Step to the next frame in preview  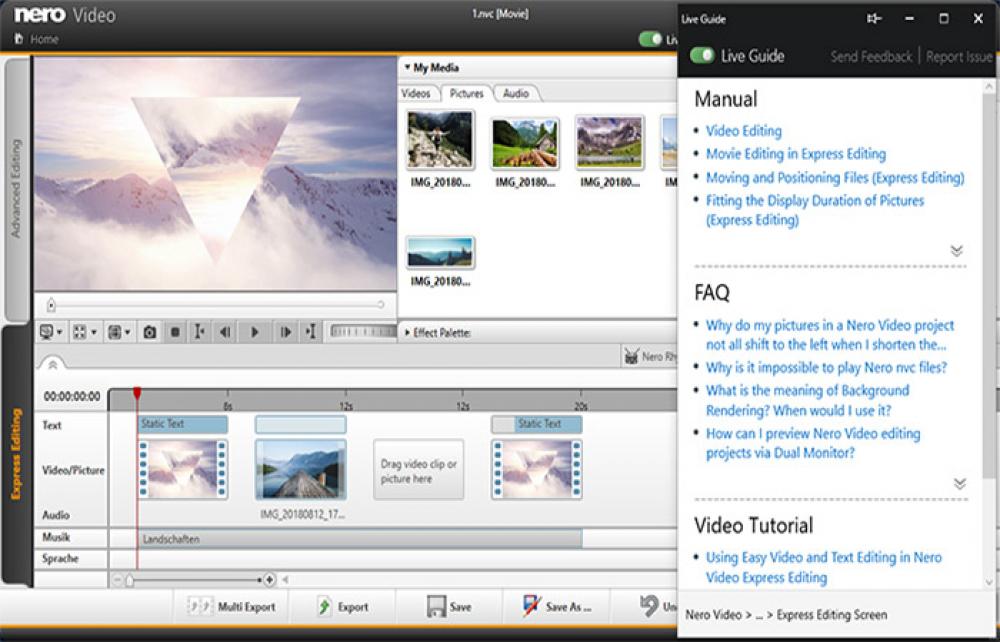point(286,329)
